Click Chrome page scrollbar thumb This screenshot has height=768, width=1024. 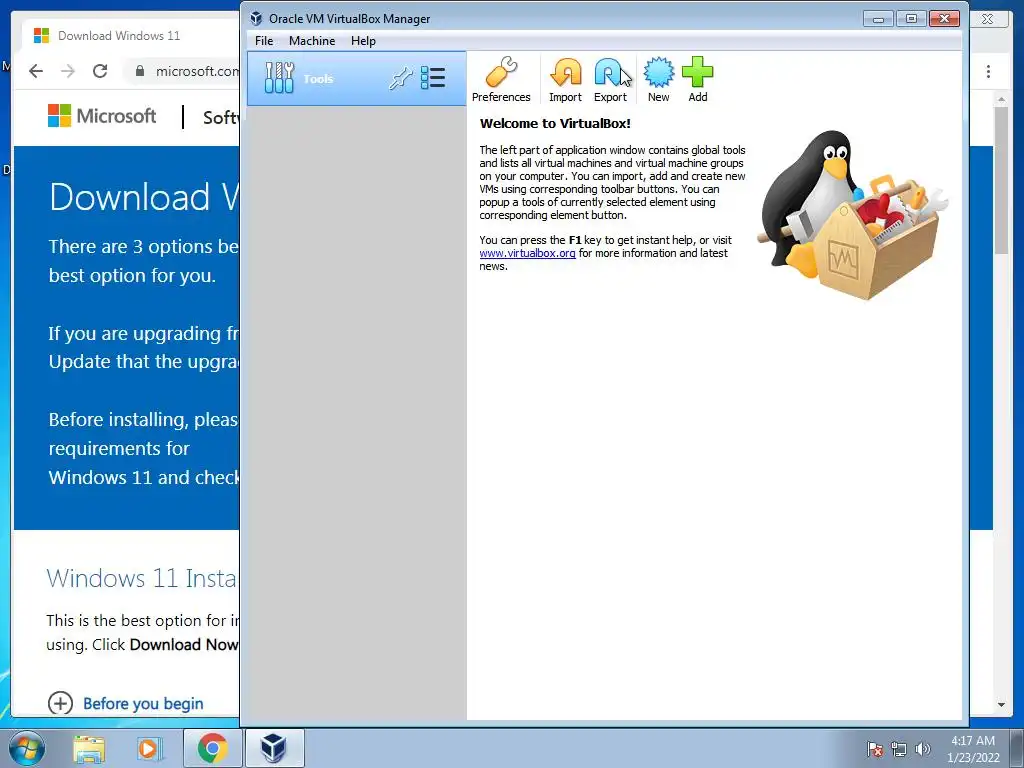pos(1000,180)
